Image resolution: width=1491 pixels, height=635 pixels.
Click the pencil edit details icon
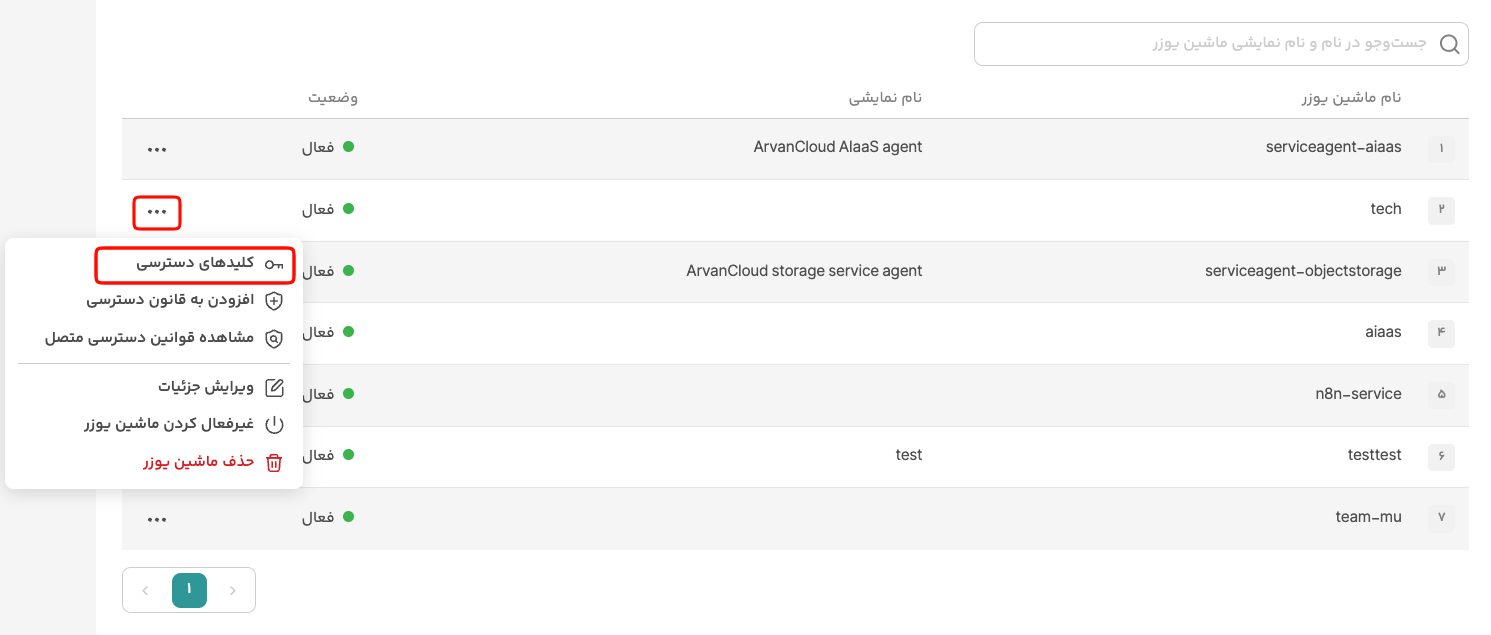point(274,387)
